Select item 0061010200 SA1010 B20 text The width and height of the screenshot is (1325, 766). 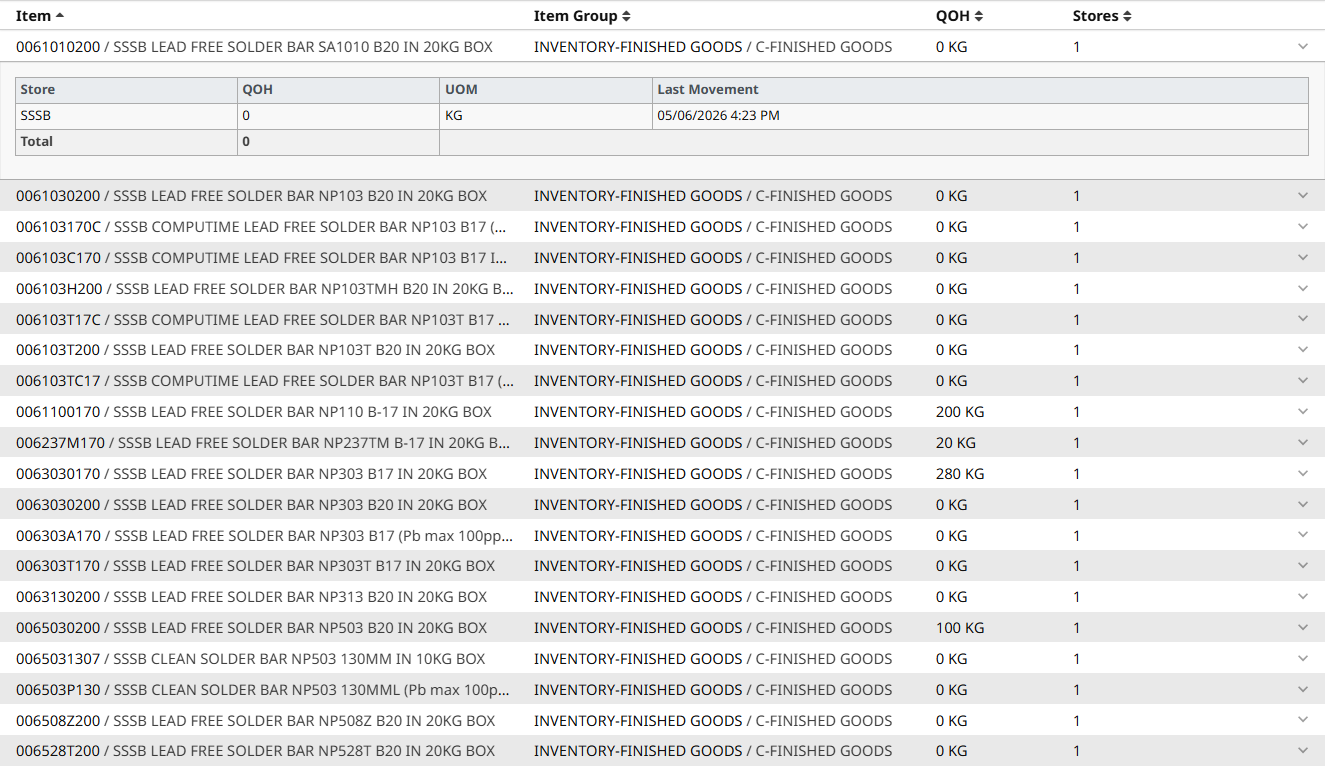click(x=254, y=47)
